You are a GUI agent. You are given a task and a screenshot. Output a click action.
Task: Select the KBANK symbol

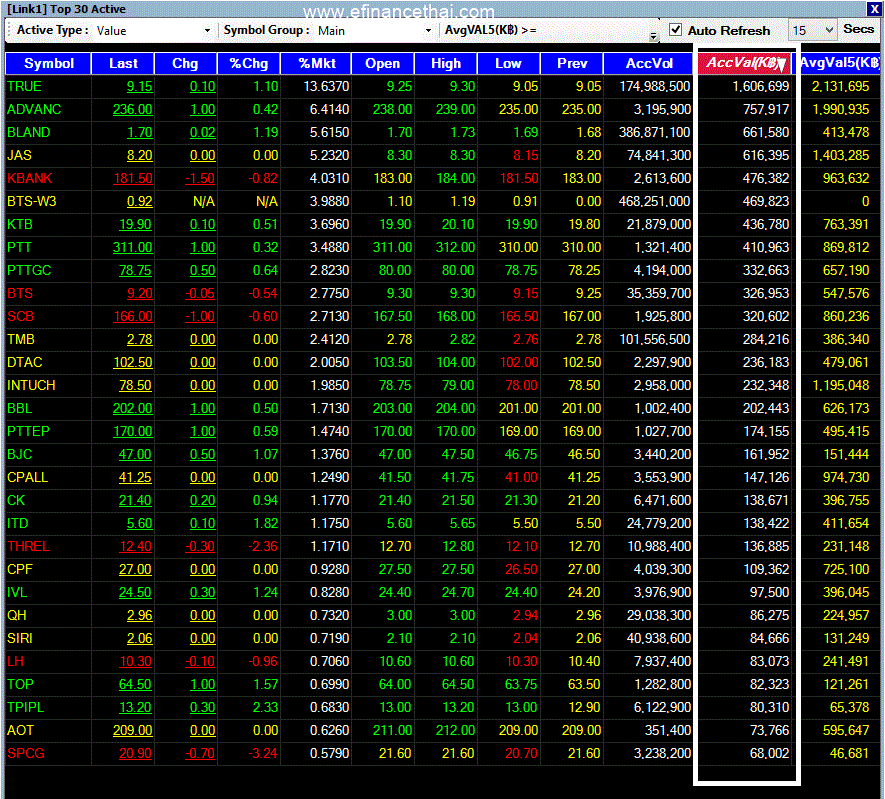[x=29, y=178]
